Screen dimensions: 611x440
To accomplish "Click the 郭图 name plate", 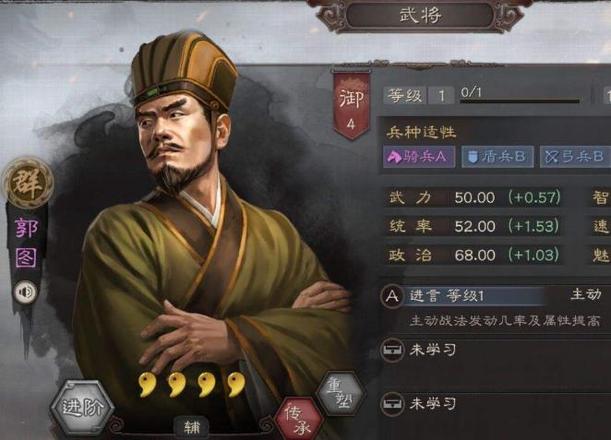I will (x=26, y=242).
